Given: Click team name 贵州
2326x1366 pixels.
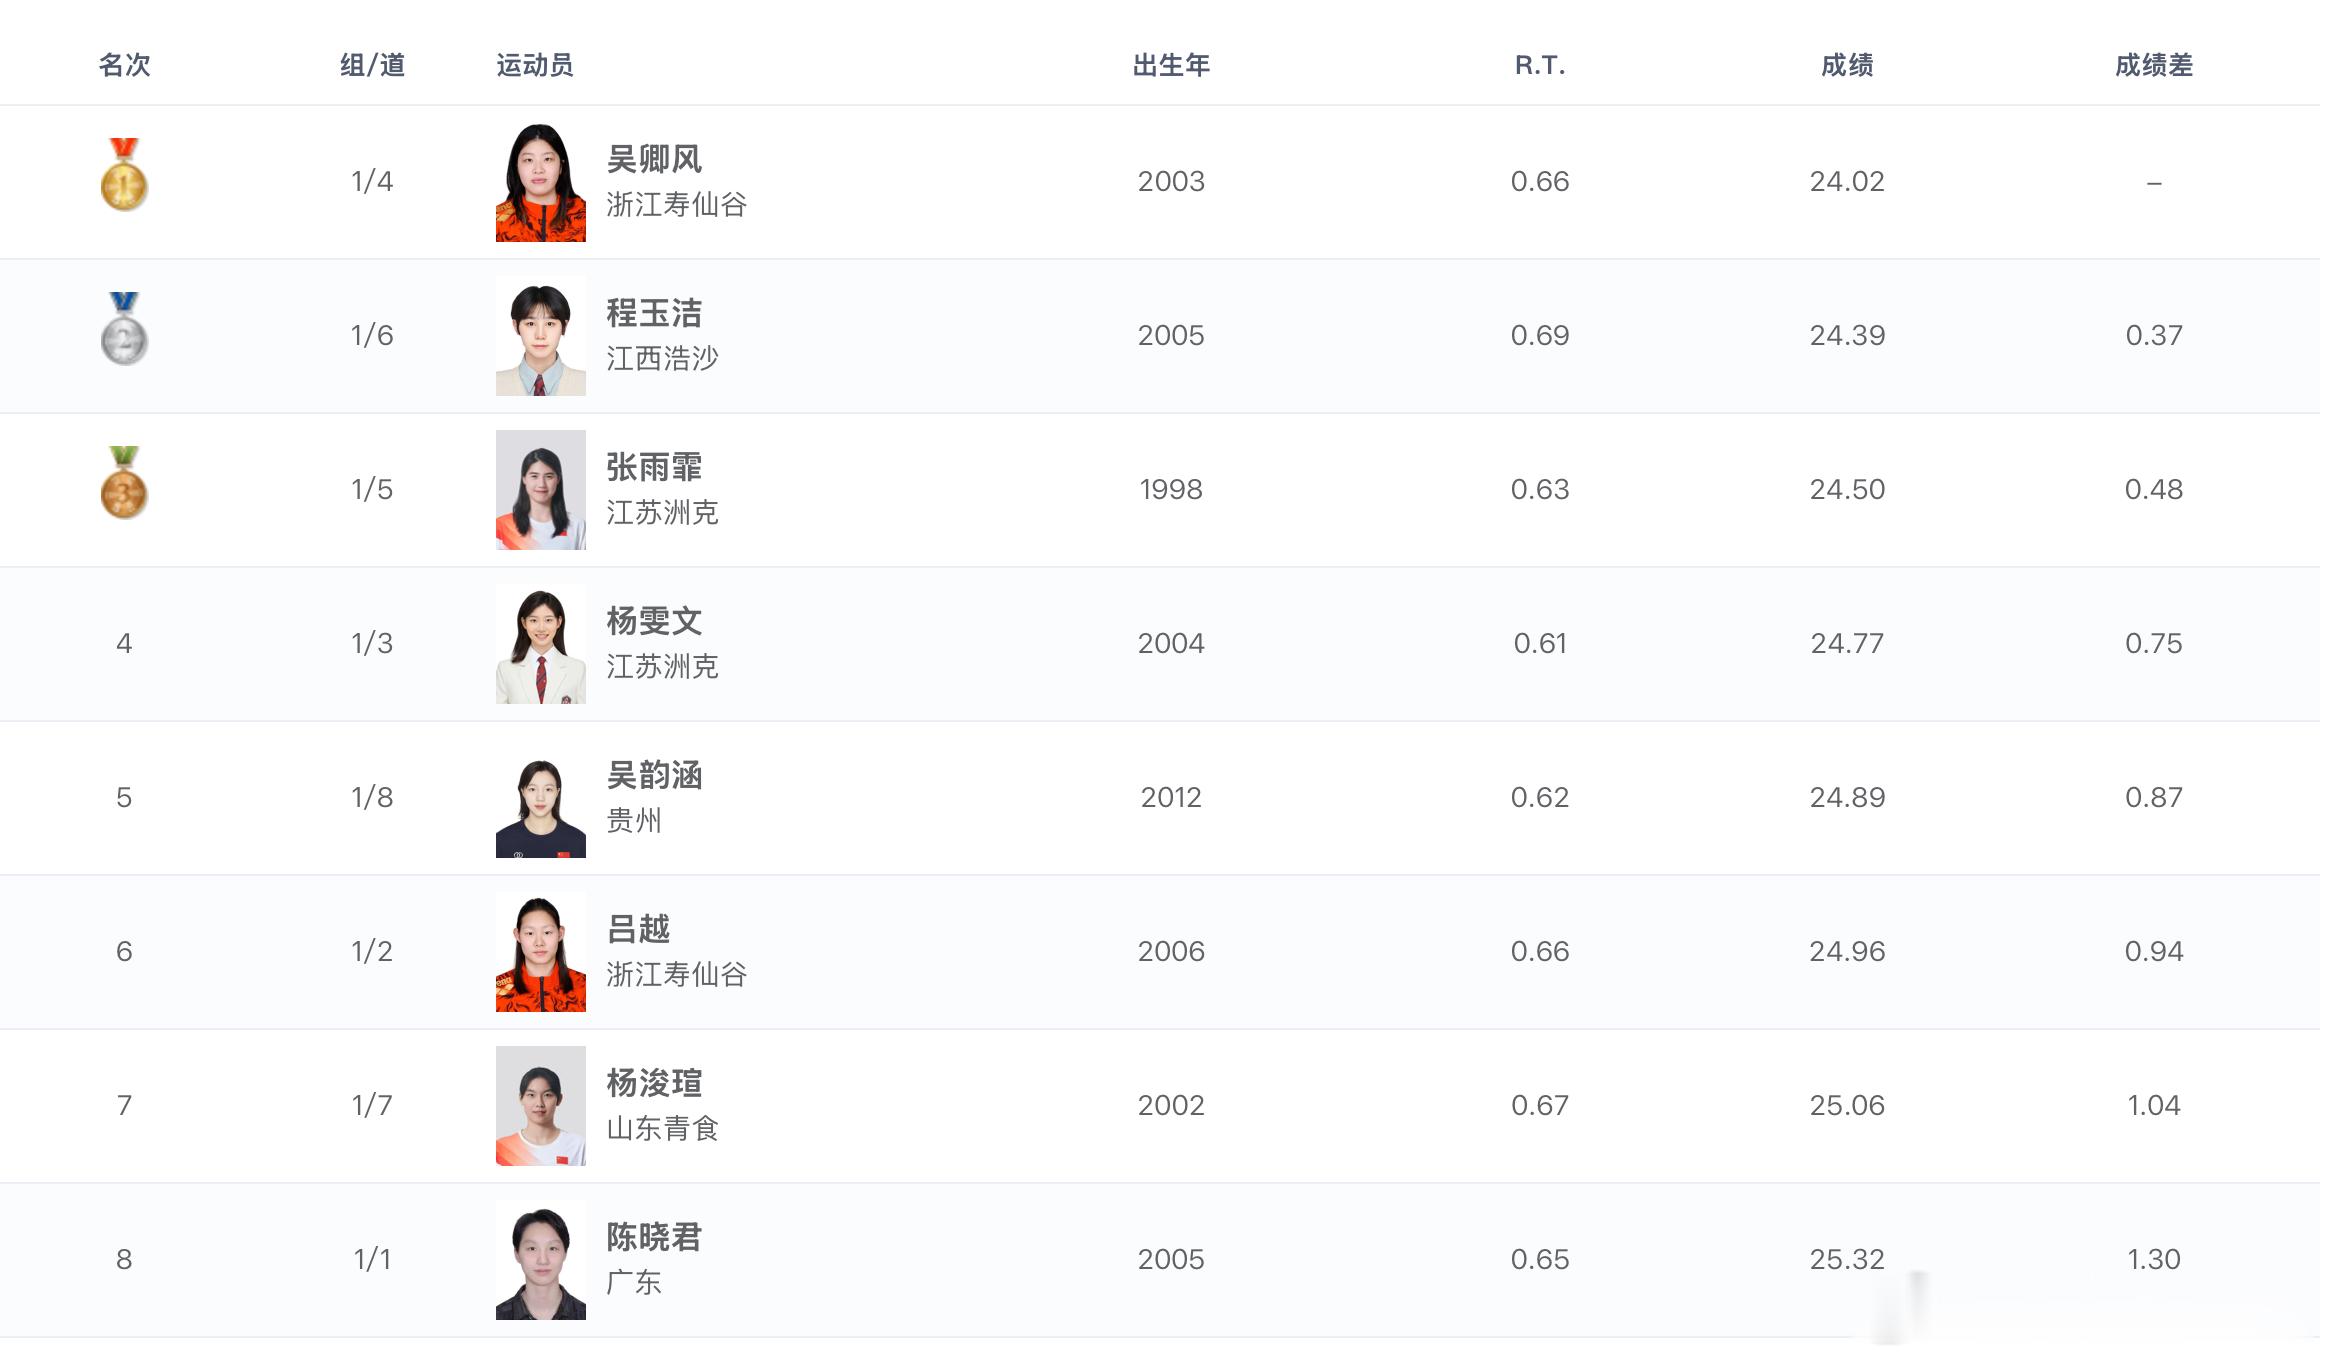Looking at the screenshot, I should (634, 821).
